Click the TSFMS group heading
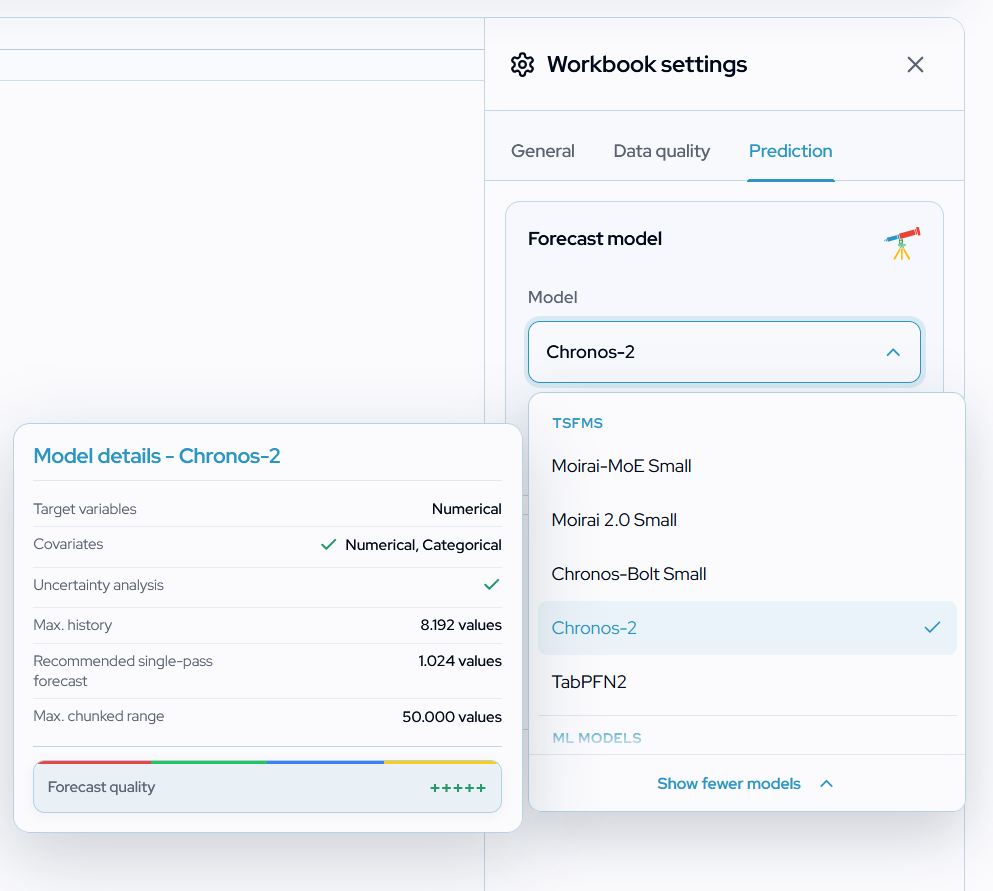The image size is (993, 891). tap(577, 423)
